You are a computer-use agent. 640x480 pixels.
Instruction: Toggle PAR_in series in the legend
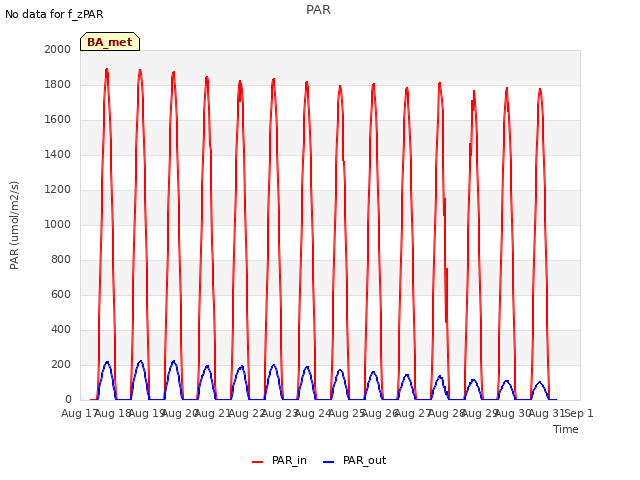[x=289, y=460]
